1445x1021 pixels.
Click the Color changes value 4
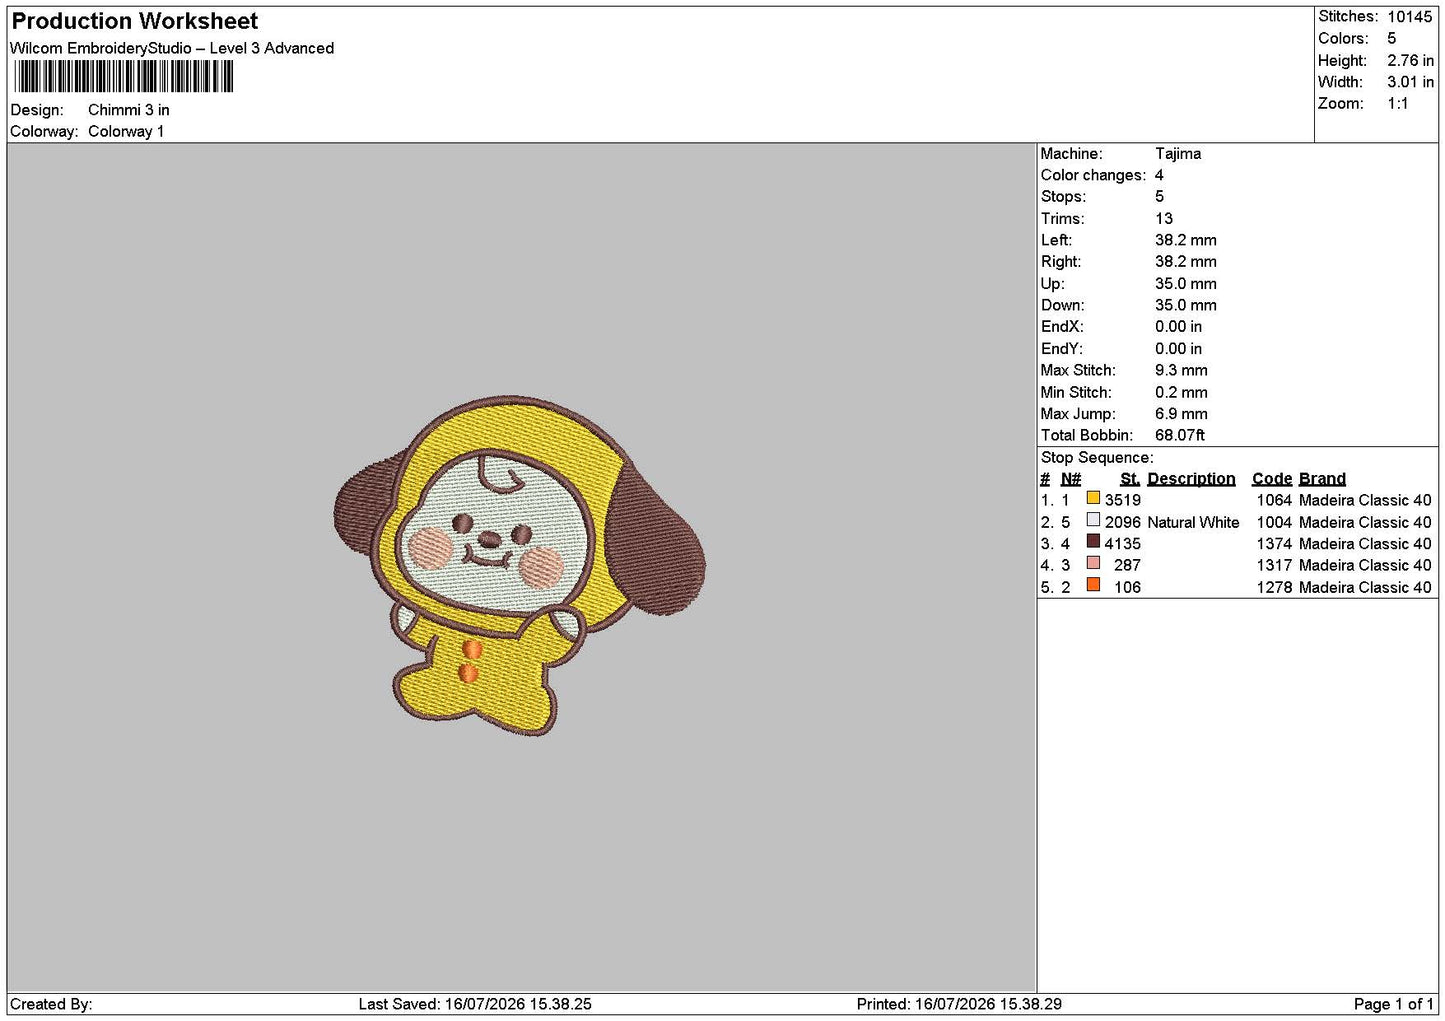coord(1159,175)
